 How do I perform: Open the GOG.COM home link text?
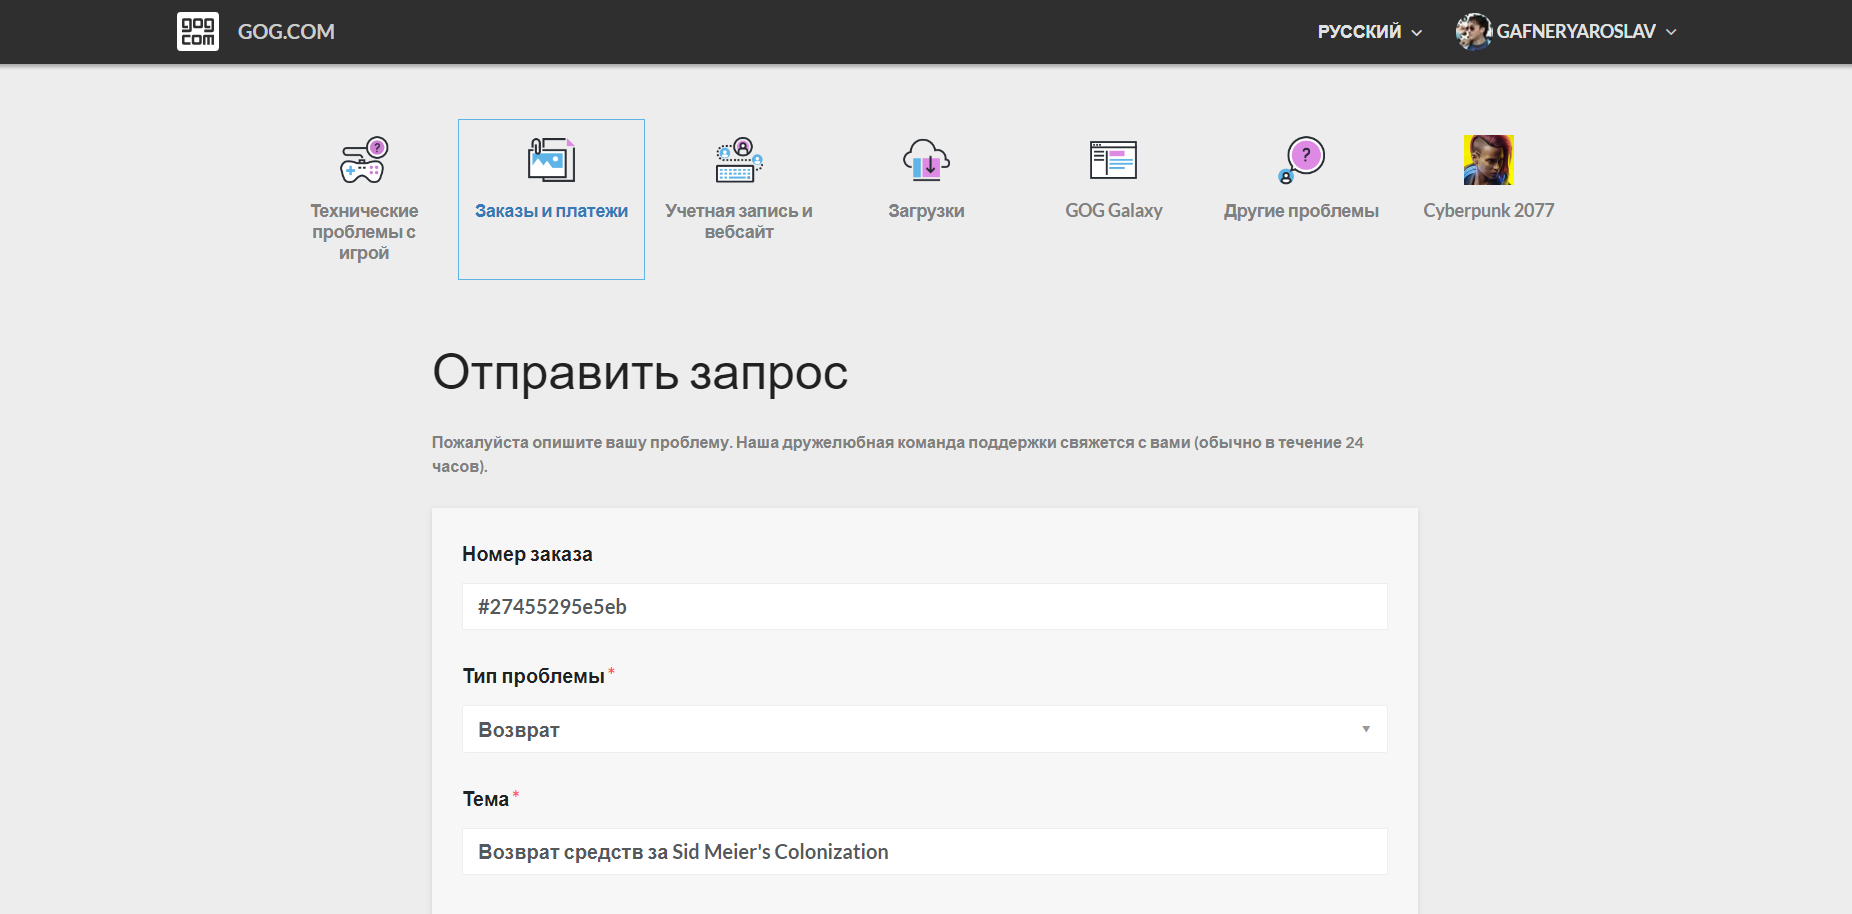pyautogui.click(x=286, y=31)
